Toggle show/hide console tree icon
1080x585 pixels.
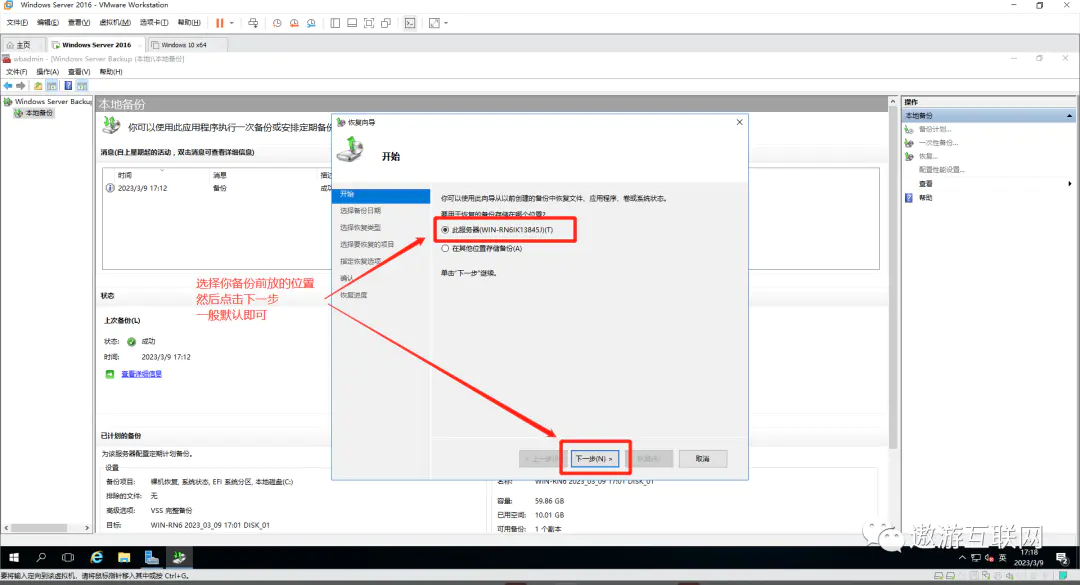pyautogui.click(x=52, y=85)
